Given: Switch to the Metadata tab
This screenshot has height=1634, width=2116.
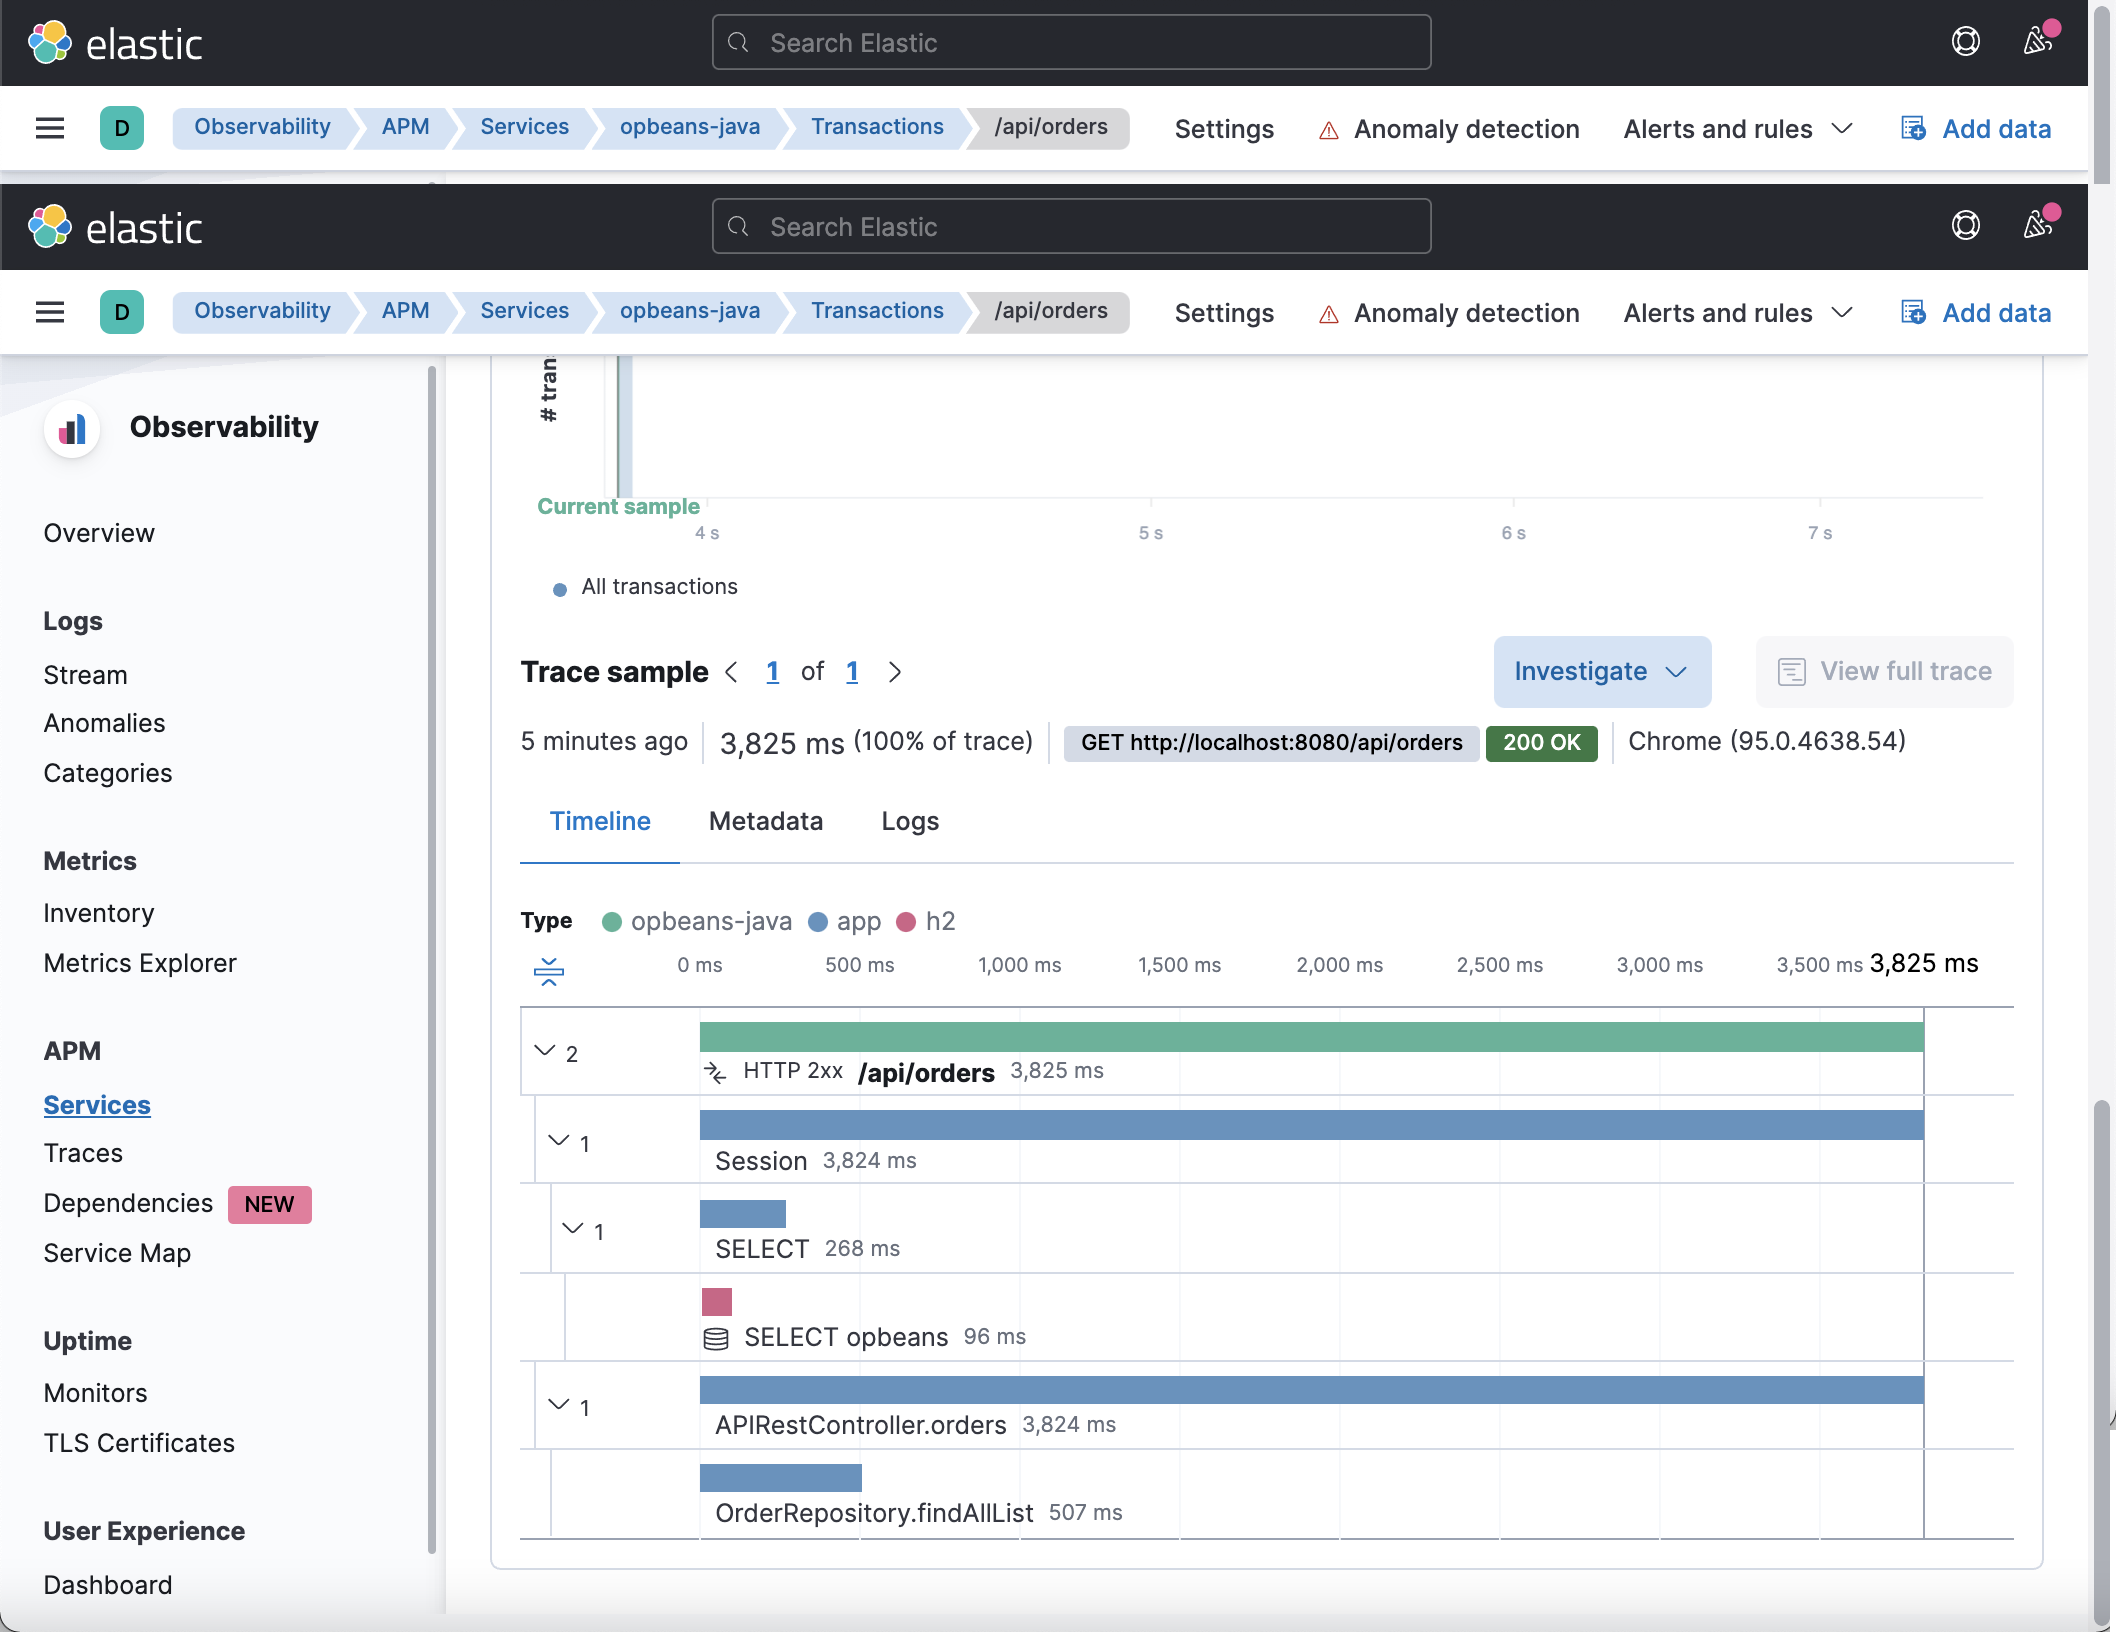Looking at the screenshot, I should 765,821.
